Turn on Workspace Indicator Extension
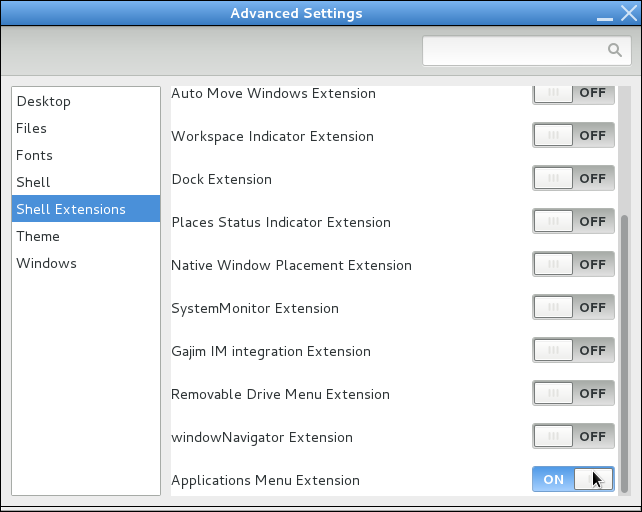This screenshot has height=512, width=642. (x=573, y=135)
